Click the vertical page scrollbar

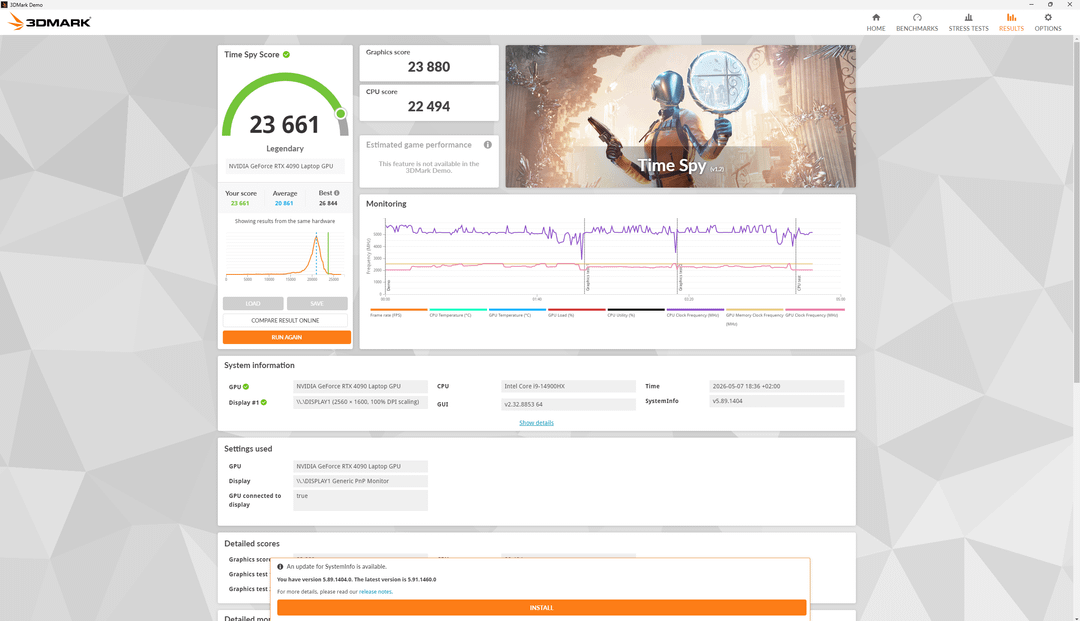click(x=1076, y=207)
